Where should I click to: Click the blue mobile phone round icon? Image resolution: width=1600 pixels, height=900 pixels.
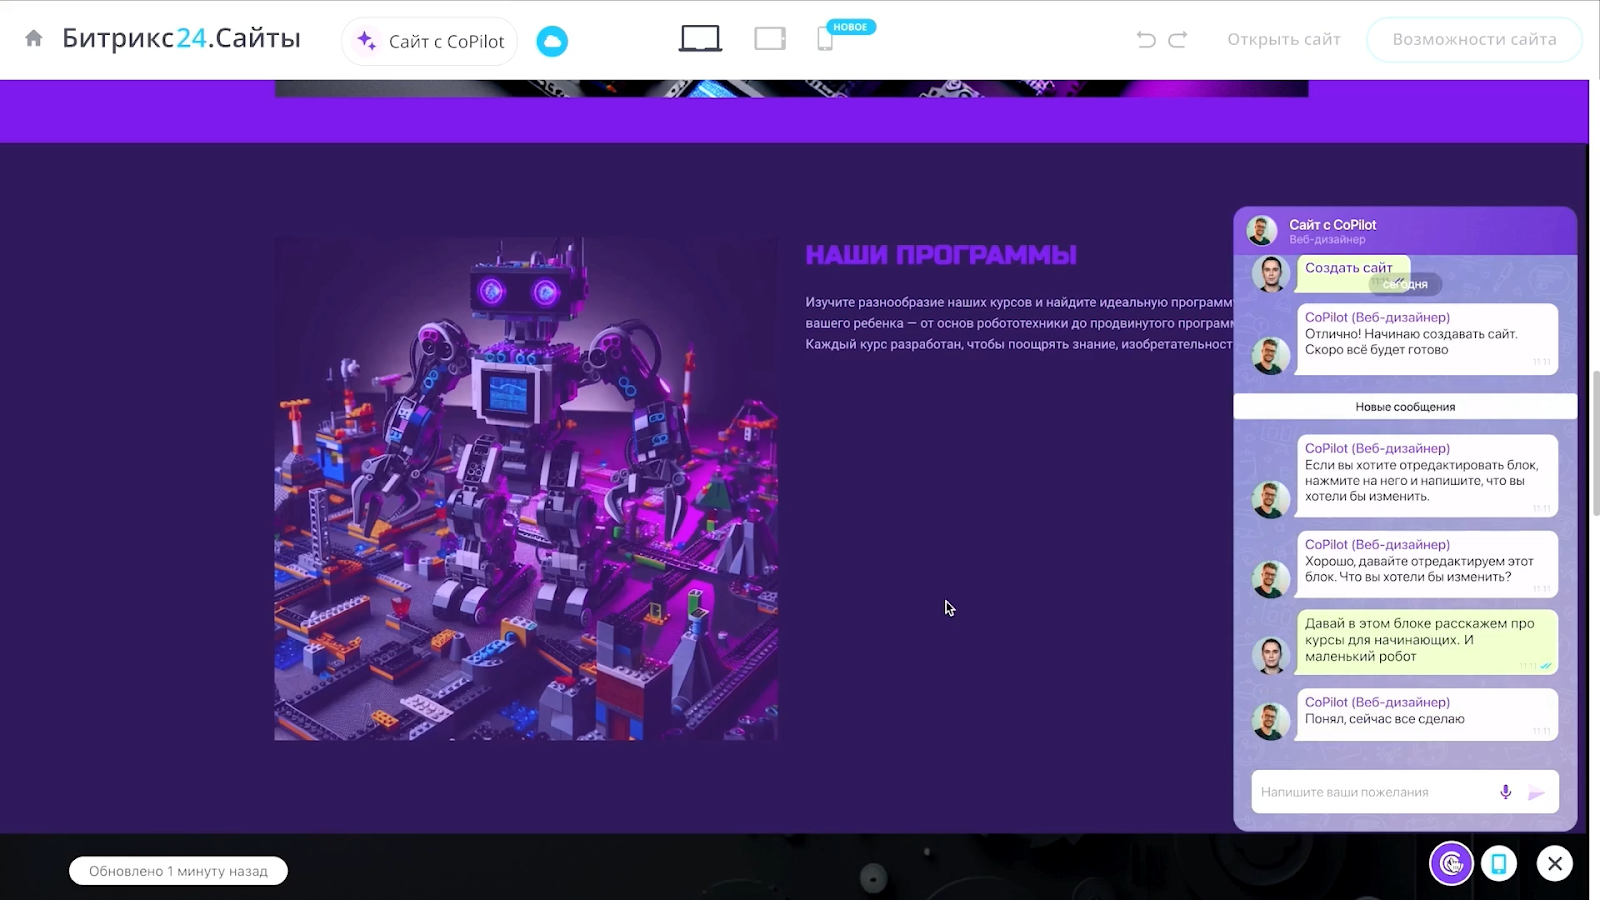[x=1499, y=863]
